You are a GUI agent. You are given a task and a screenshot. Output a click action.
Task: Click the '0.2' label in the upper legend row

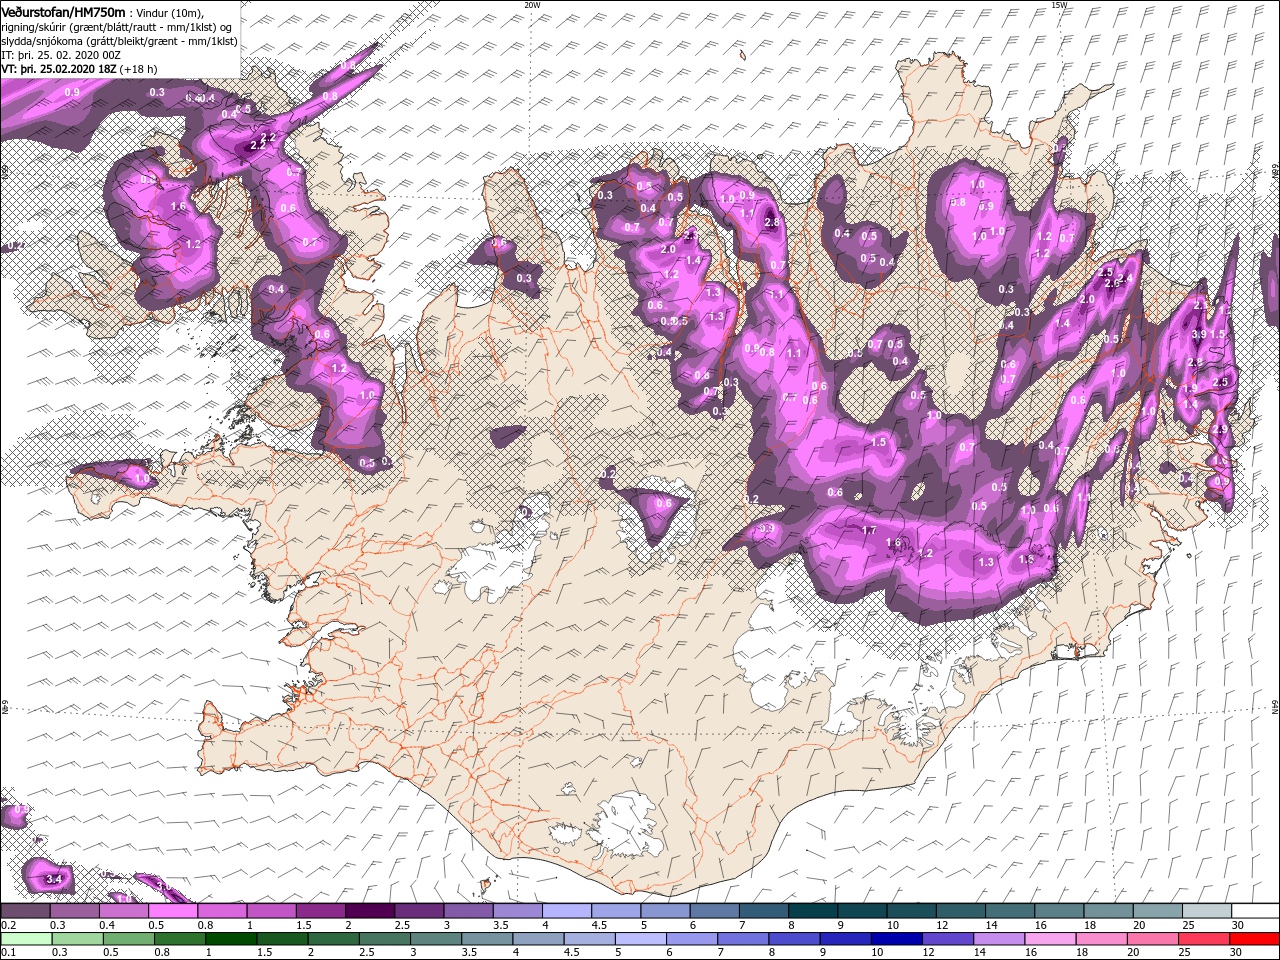[x=8, y=925]
